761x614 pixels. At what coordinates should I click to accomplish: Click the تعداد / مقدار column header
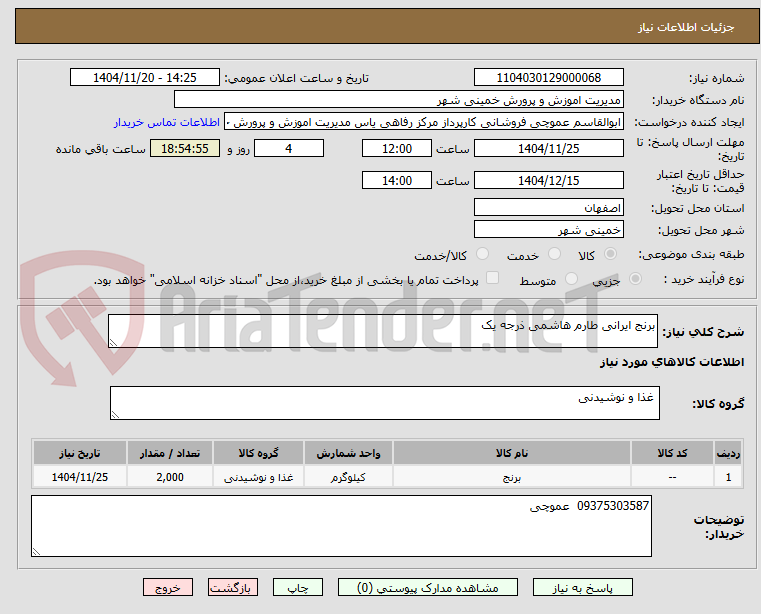coord(170,453)
